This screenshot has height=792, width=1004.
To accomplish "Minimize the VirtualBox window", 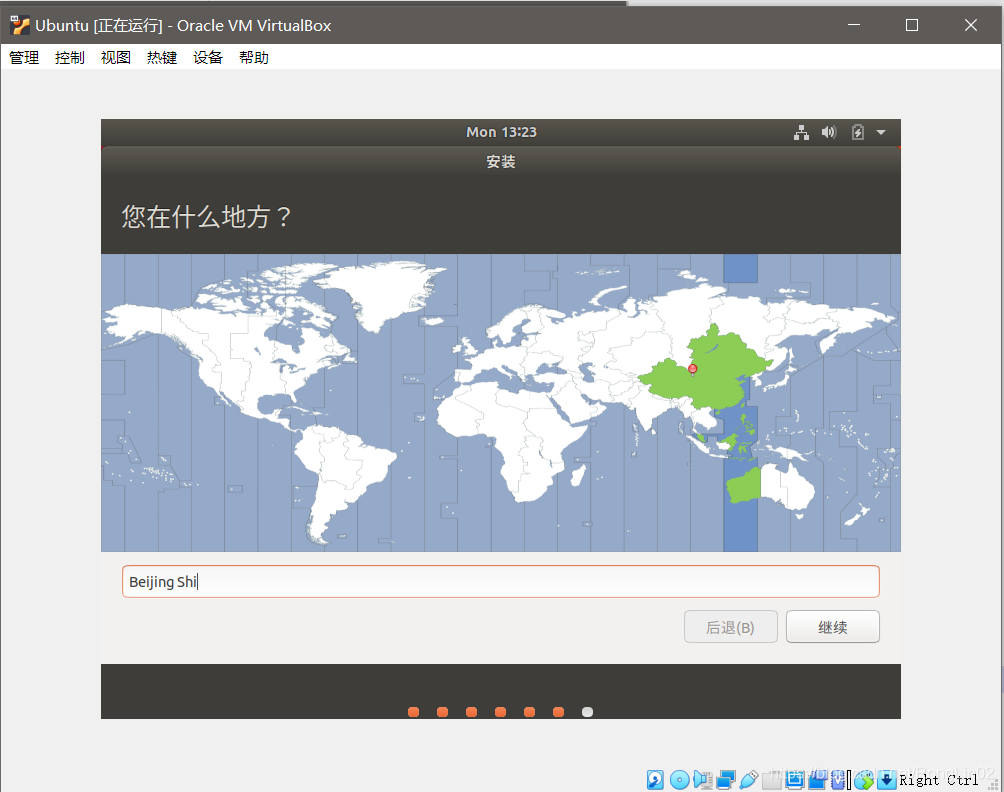I will (x=854, y=25).
